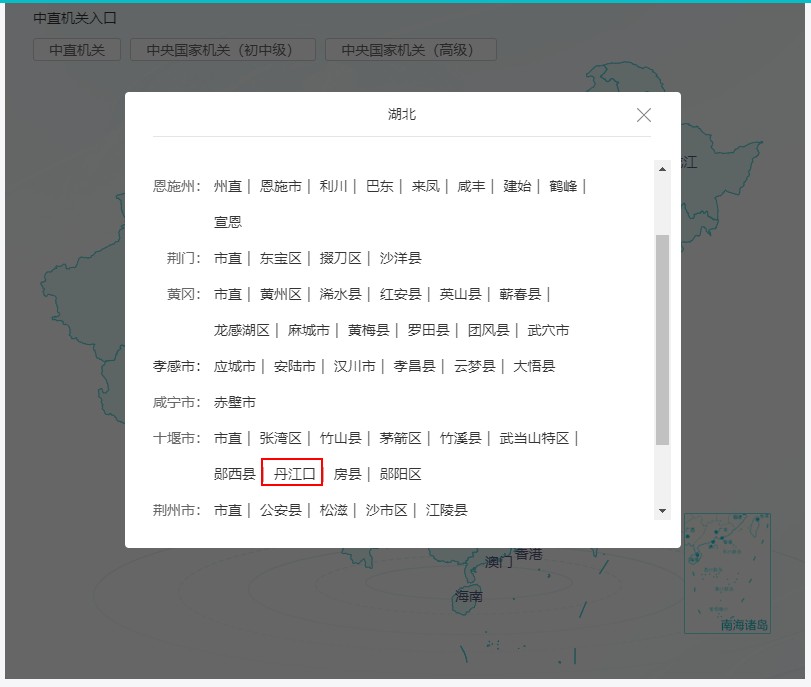Close the 湖北 dialog with the X icon

click(644, 115)
